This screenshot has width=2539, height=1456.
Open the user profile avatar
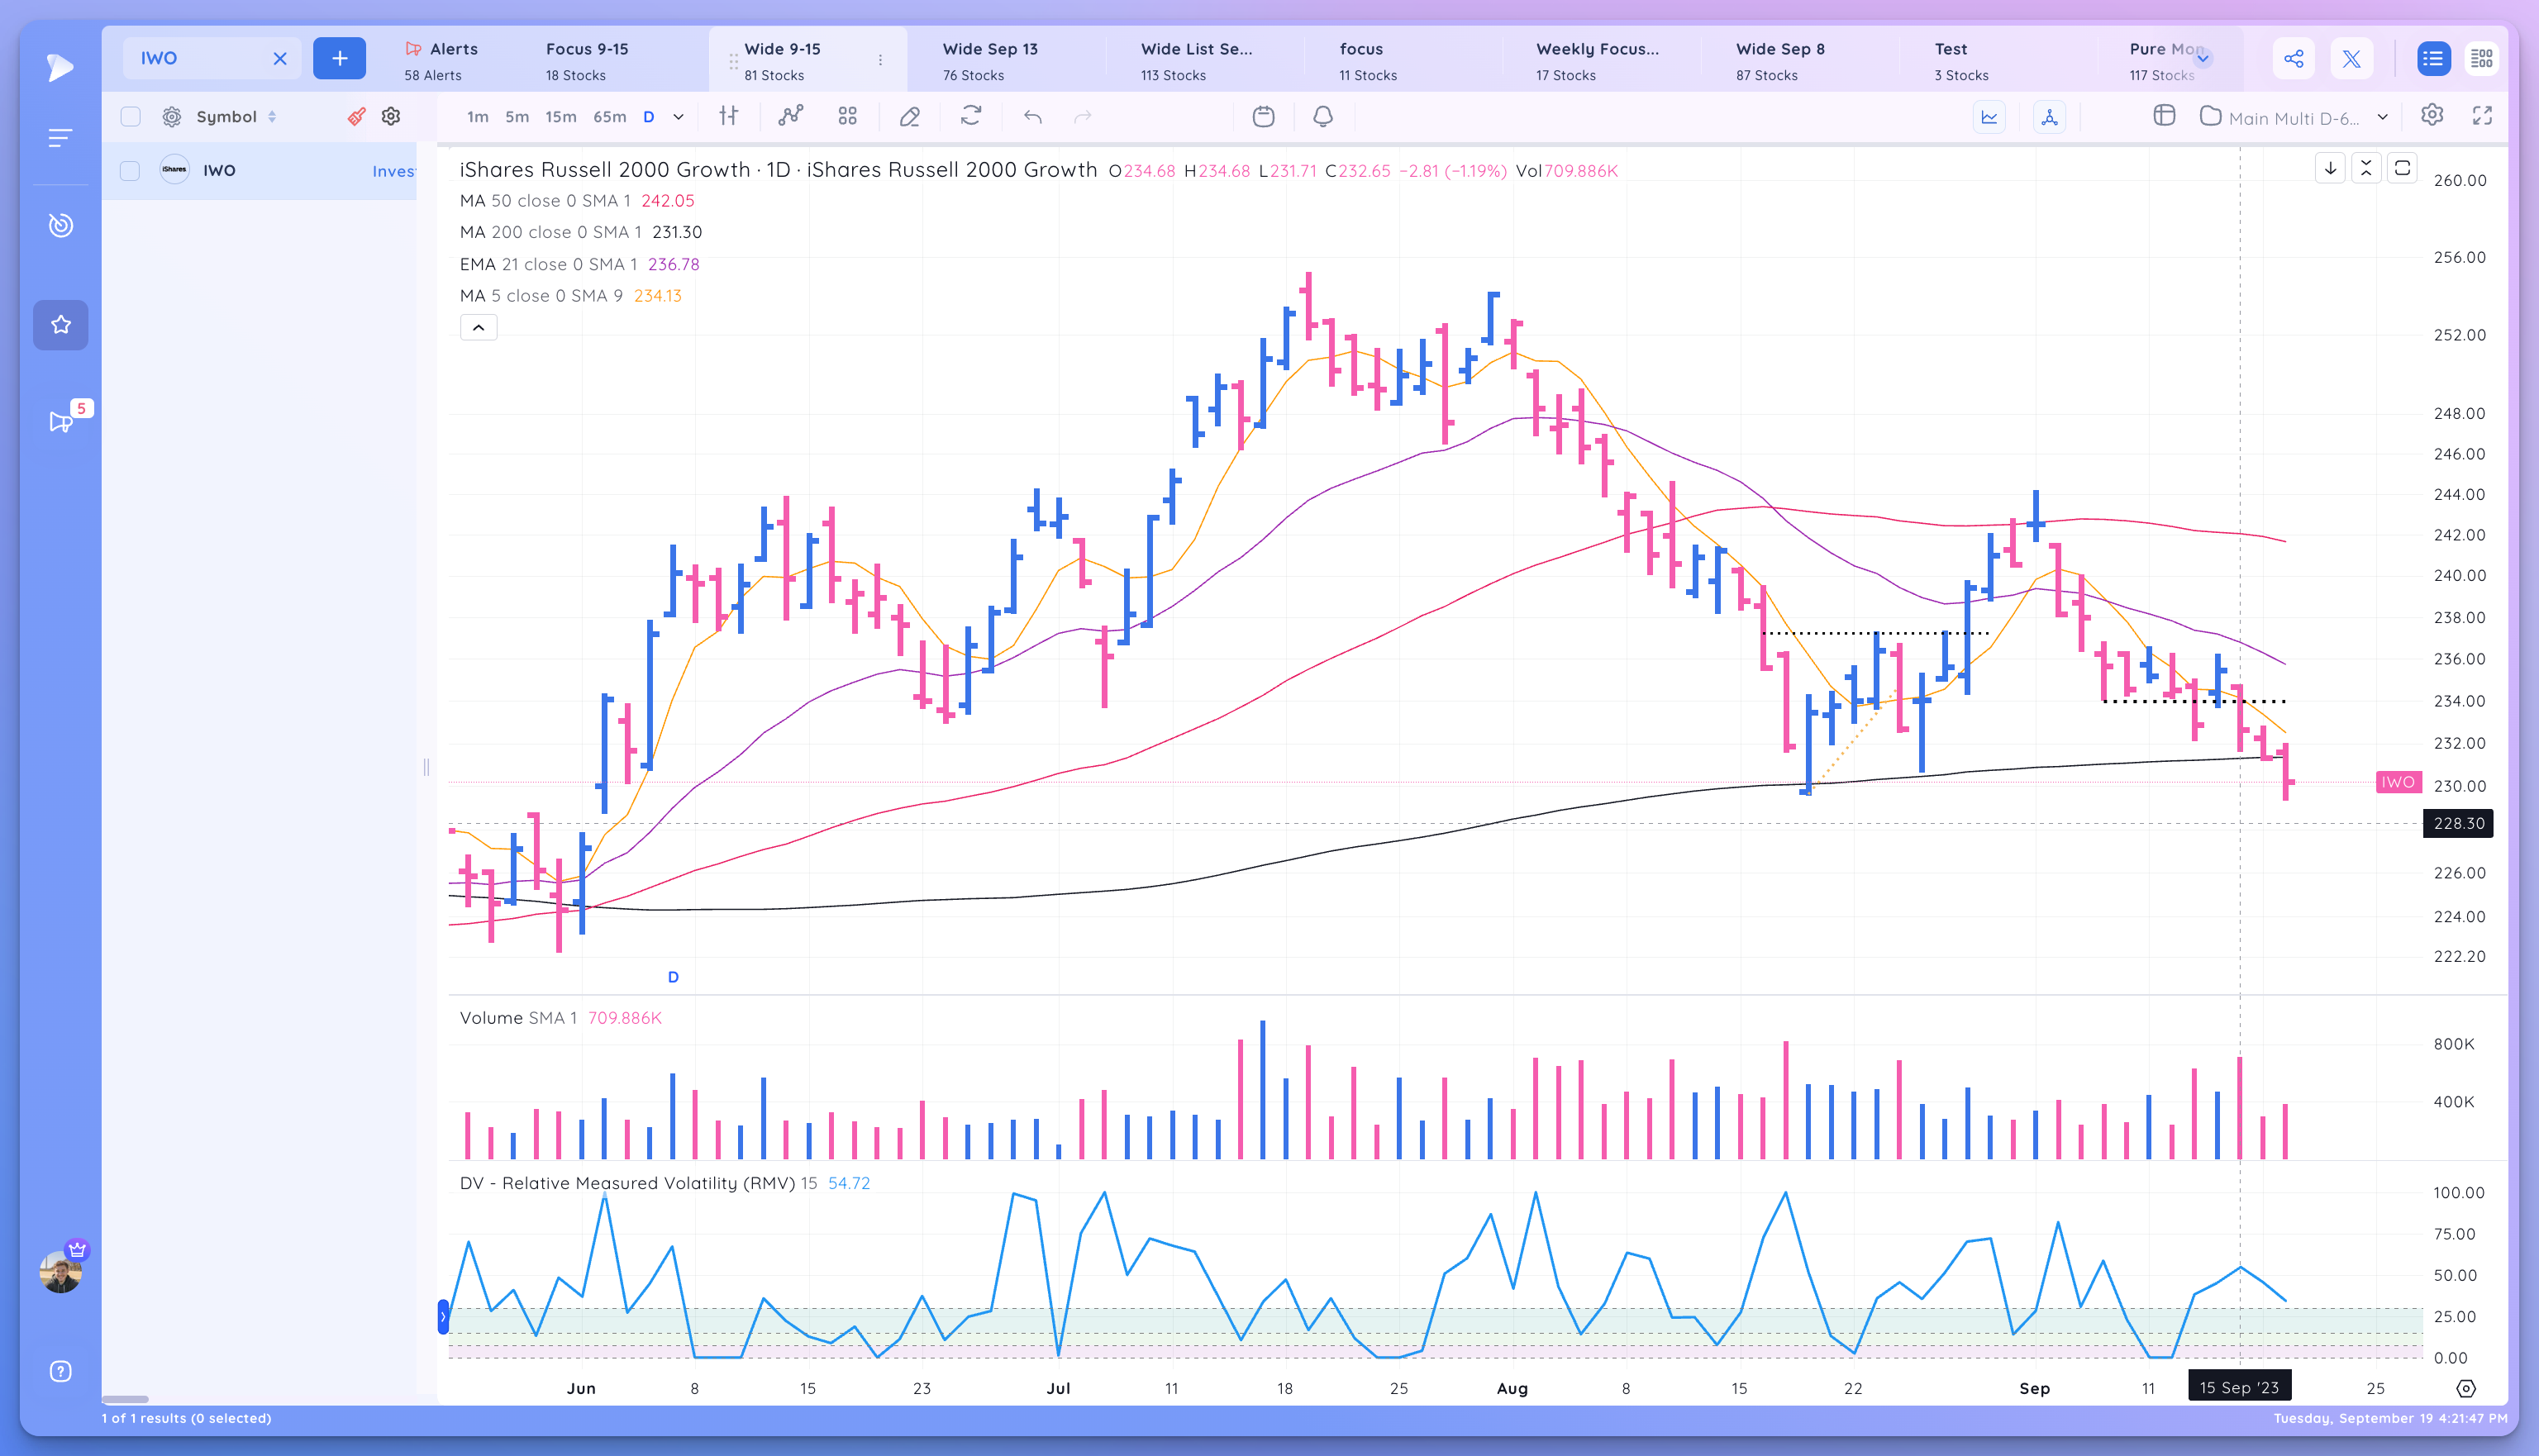tap(60, 1271)
